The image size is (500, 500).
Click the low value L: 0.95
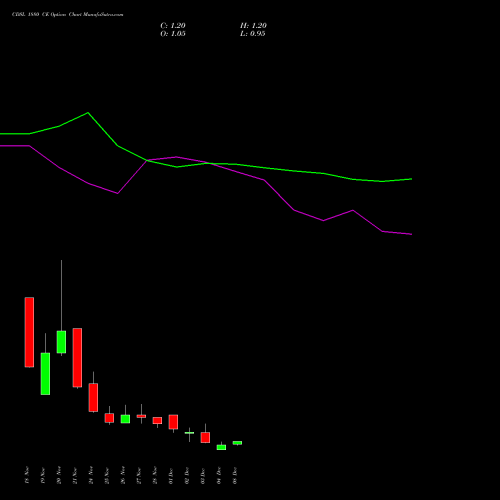point(253,34)
